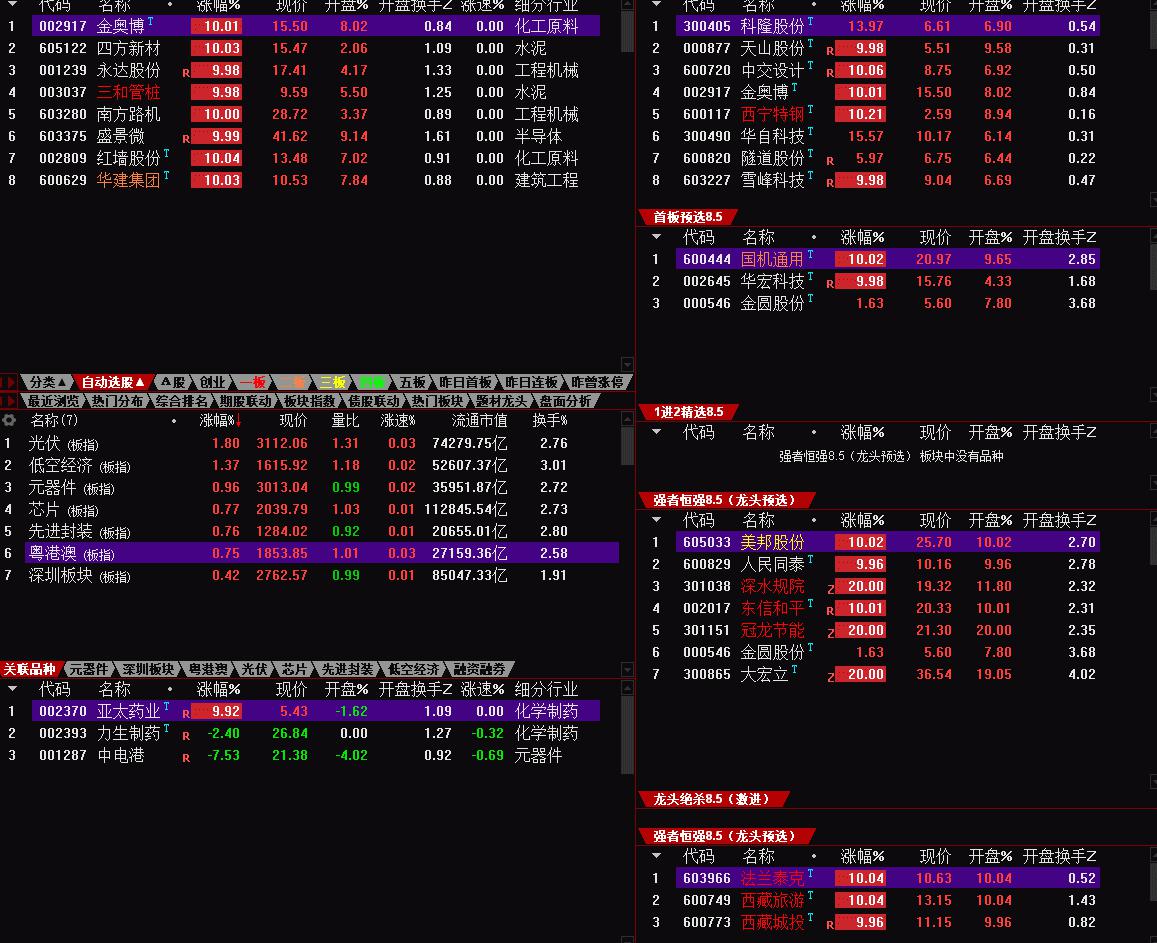Image resolution: width=1157 pixels, height=943 pixels.
Task: Click the upper 强者恒强8.5（龙头预选）title
Action: pos(725,500)
